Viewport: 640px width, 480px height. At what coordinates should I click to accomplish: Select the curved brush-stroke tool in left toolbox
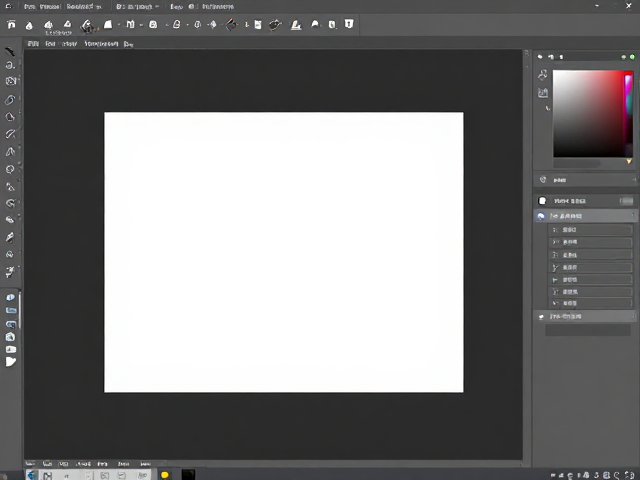tap(10, 134)
